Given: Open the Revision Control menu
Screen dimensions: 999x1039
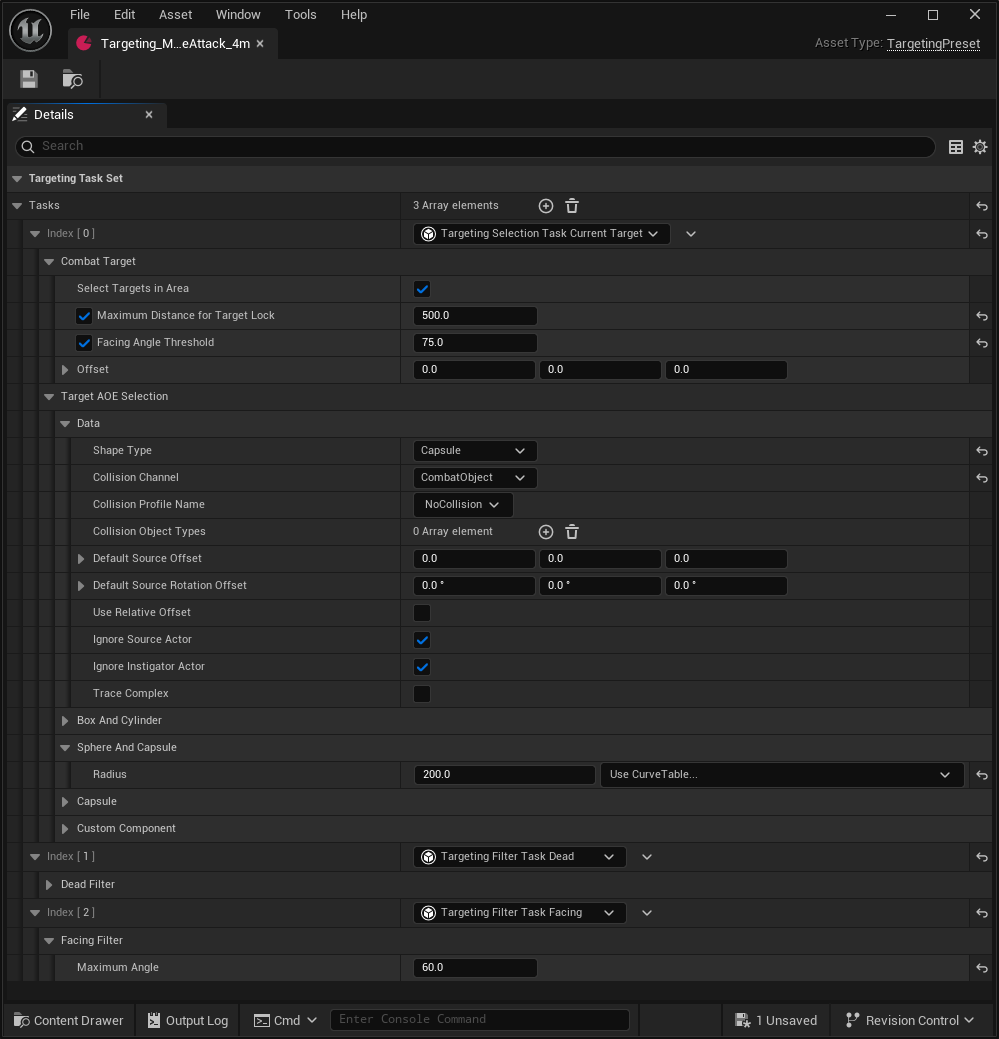Looking at the screenshot, I should [x=910, y=1020].
